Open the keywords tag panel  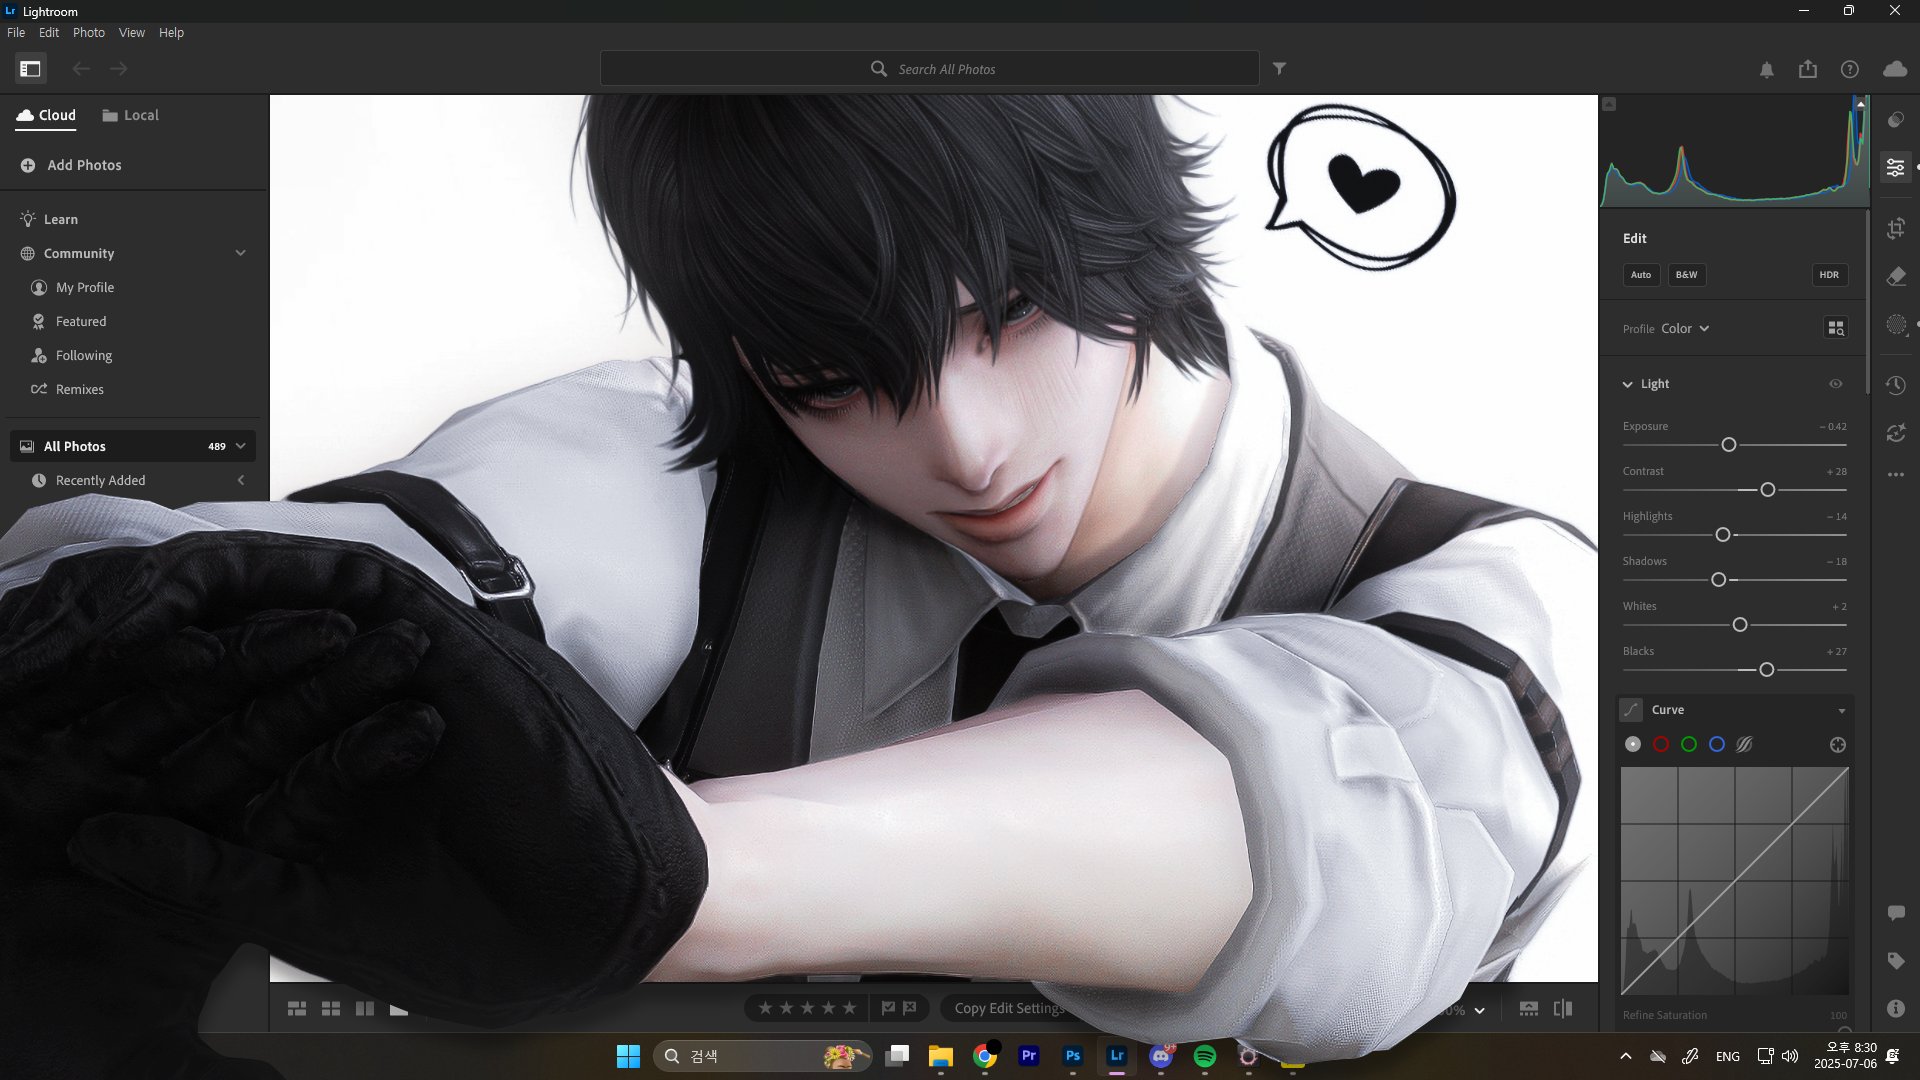(x=1896, y=961)
